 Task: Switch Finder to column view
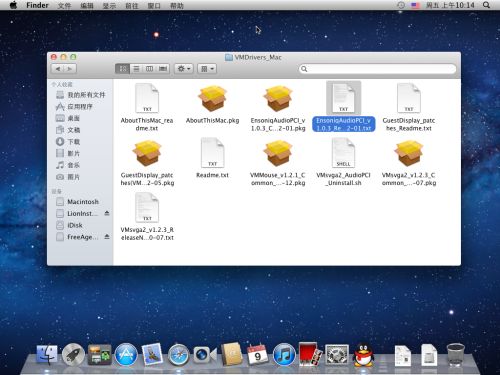point(149,69)
